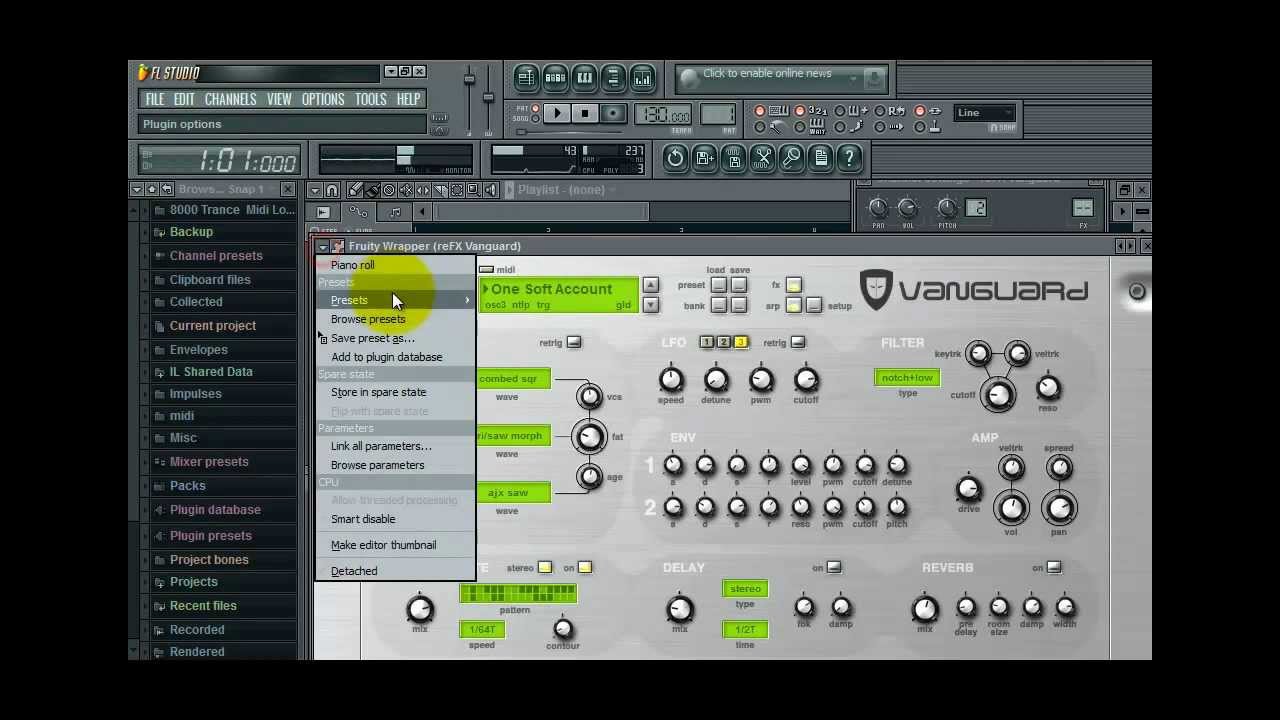The height and width of the screenshot is (720, 1280).
Task: Select Song mode radio light
Action: (535, 120)
